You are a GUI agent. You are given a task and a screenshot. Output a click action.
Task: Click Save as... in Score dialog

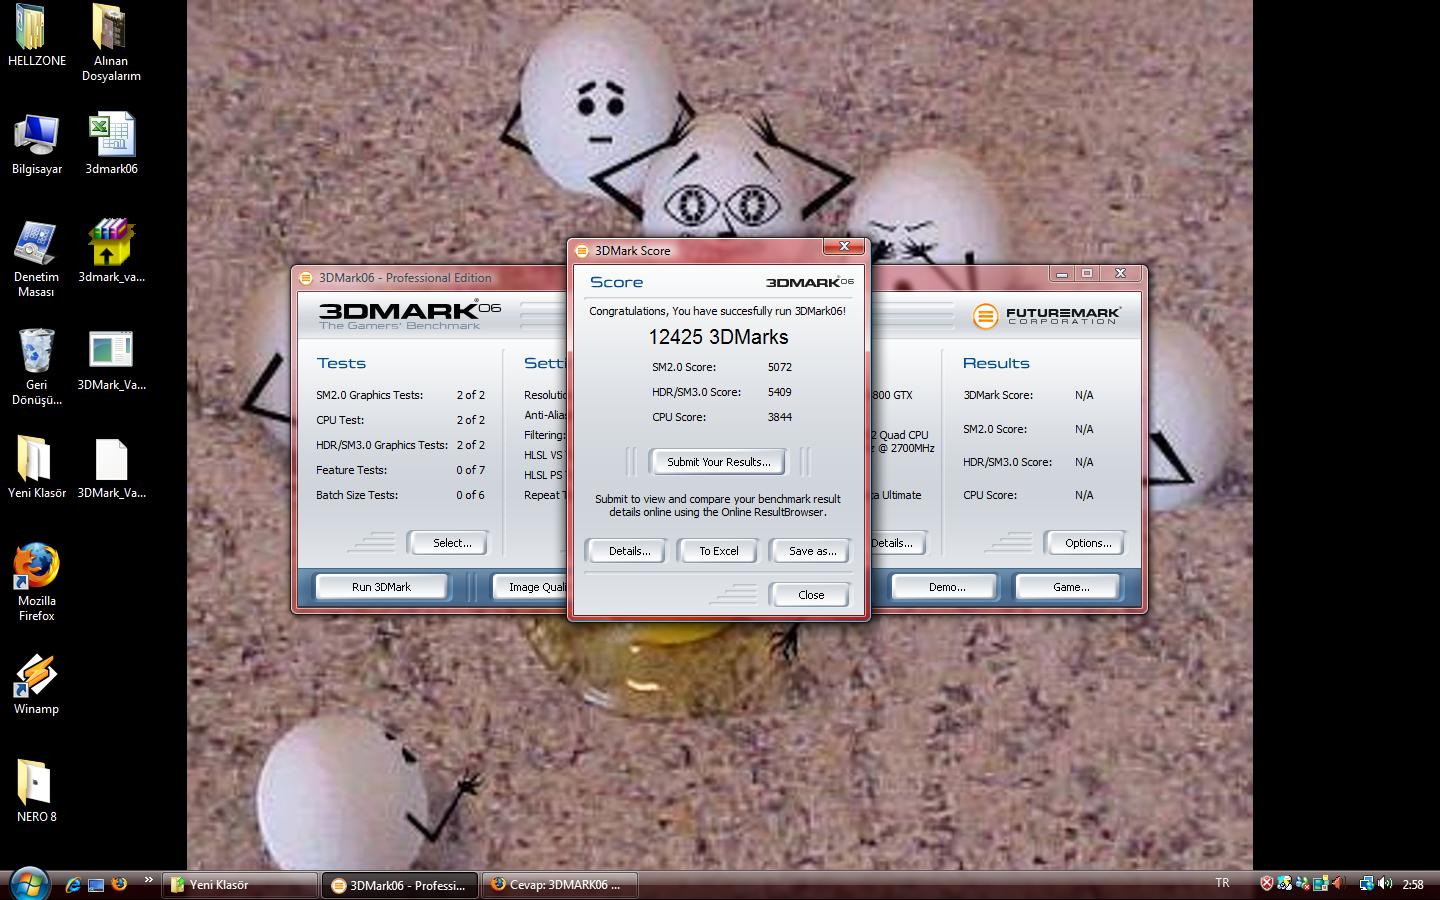812,551
